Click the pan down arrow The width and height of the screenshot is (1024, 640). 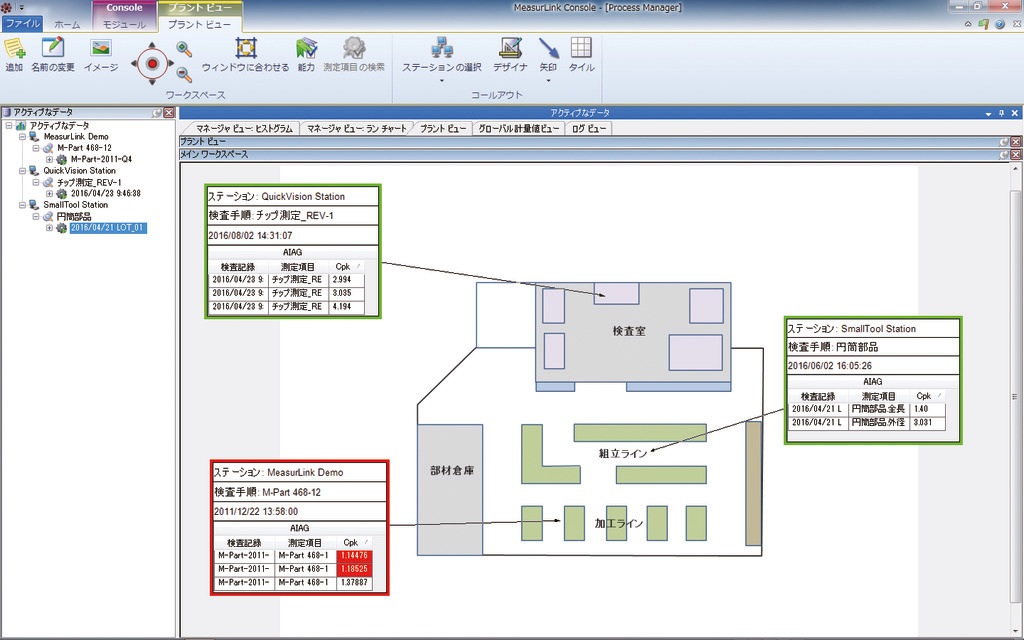click(152, 82)
